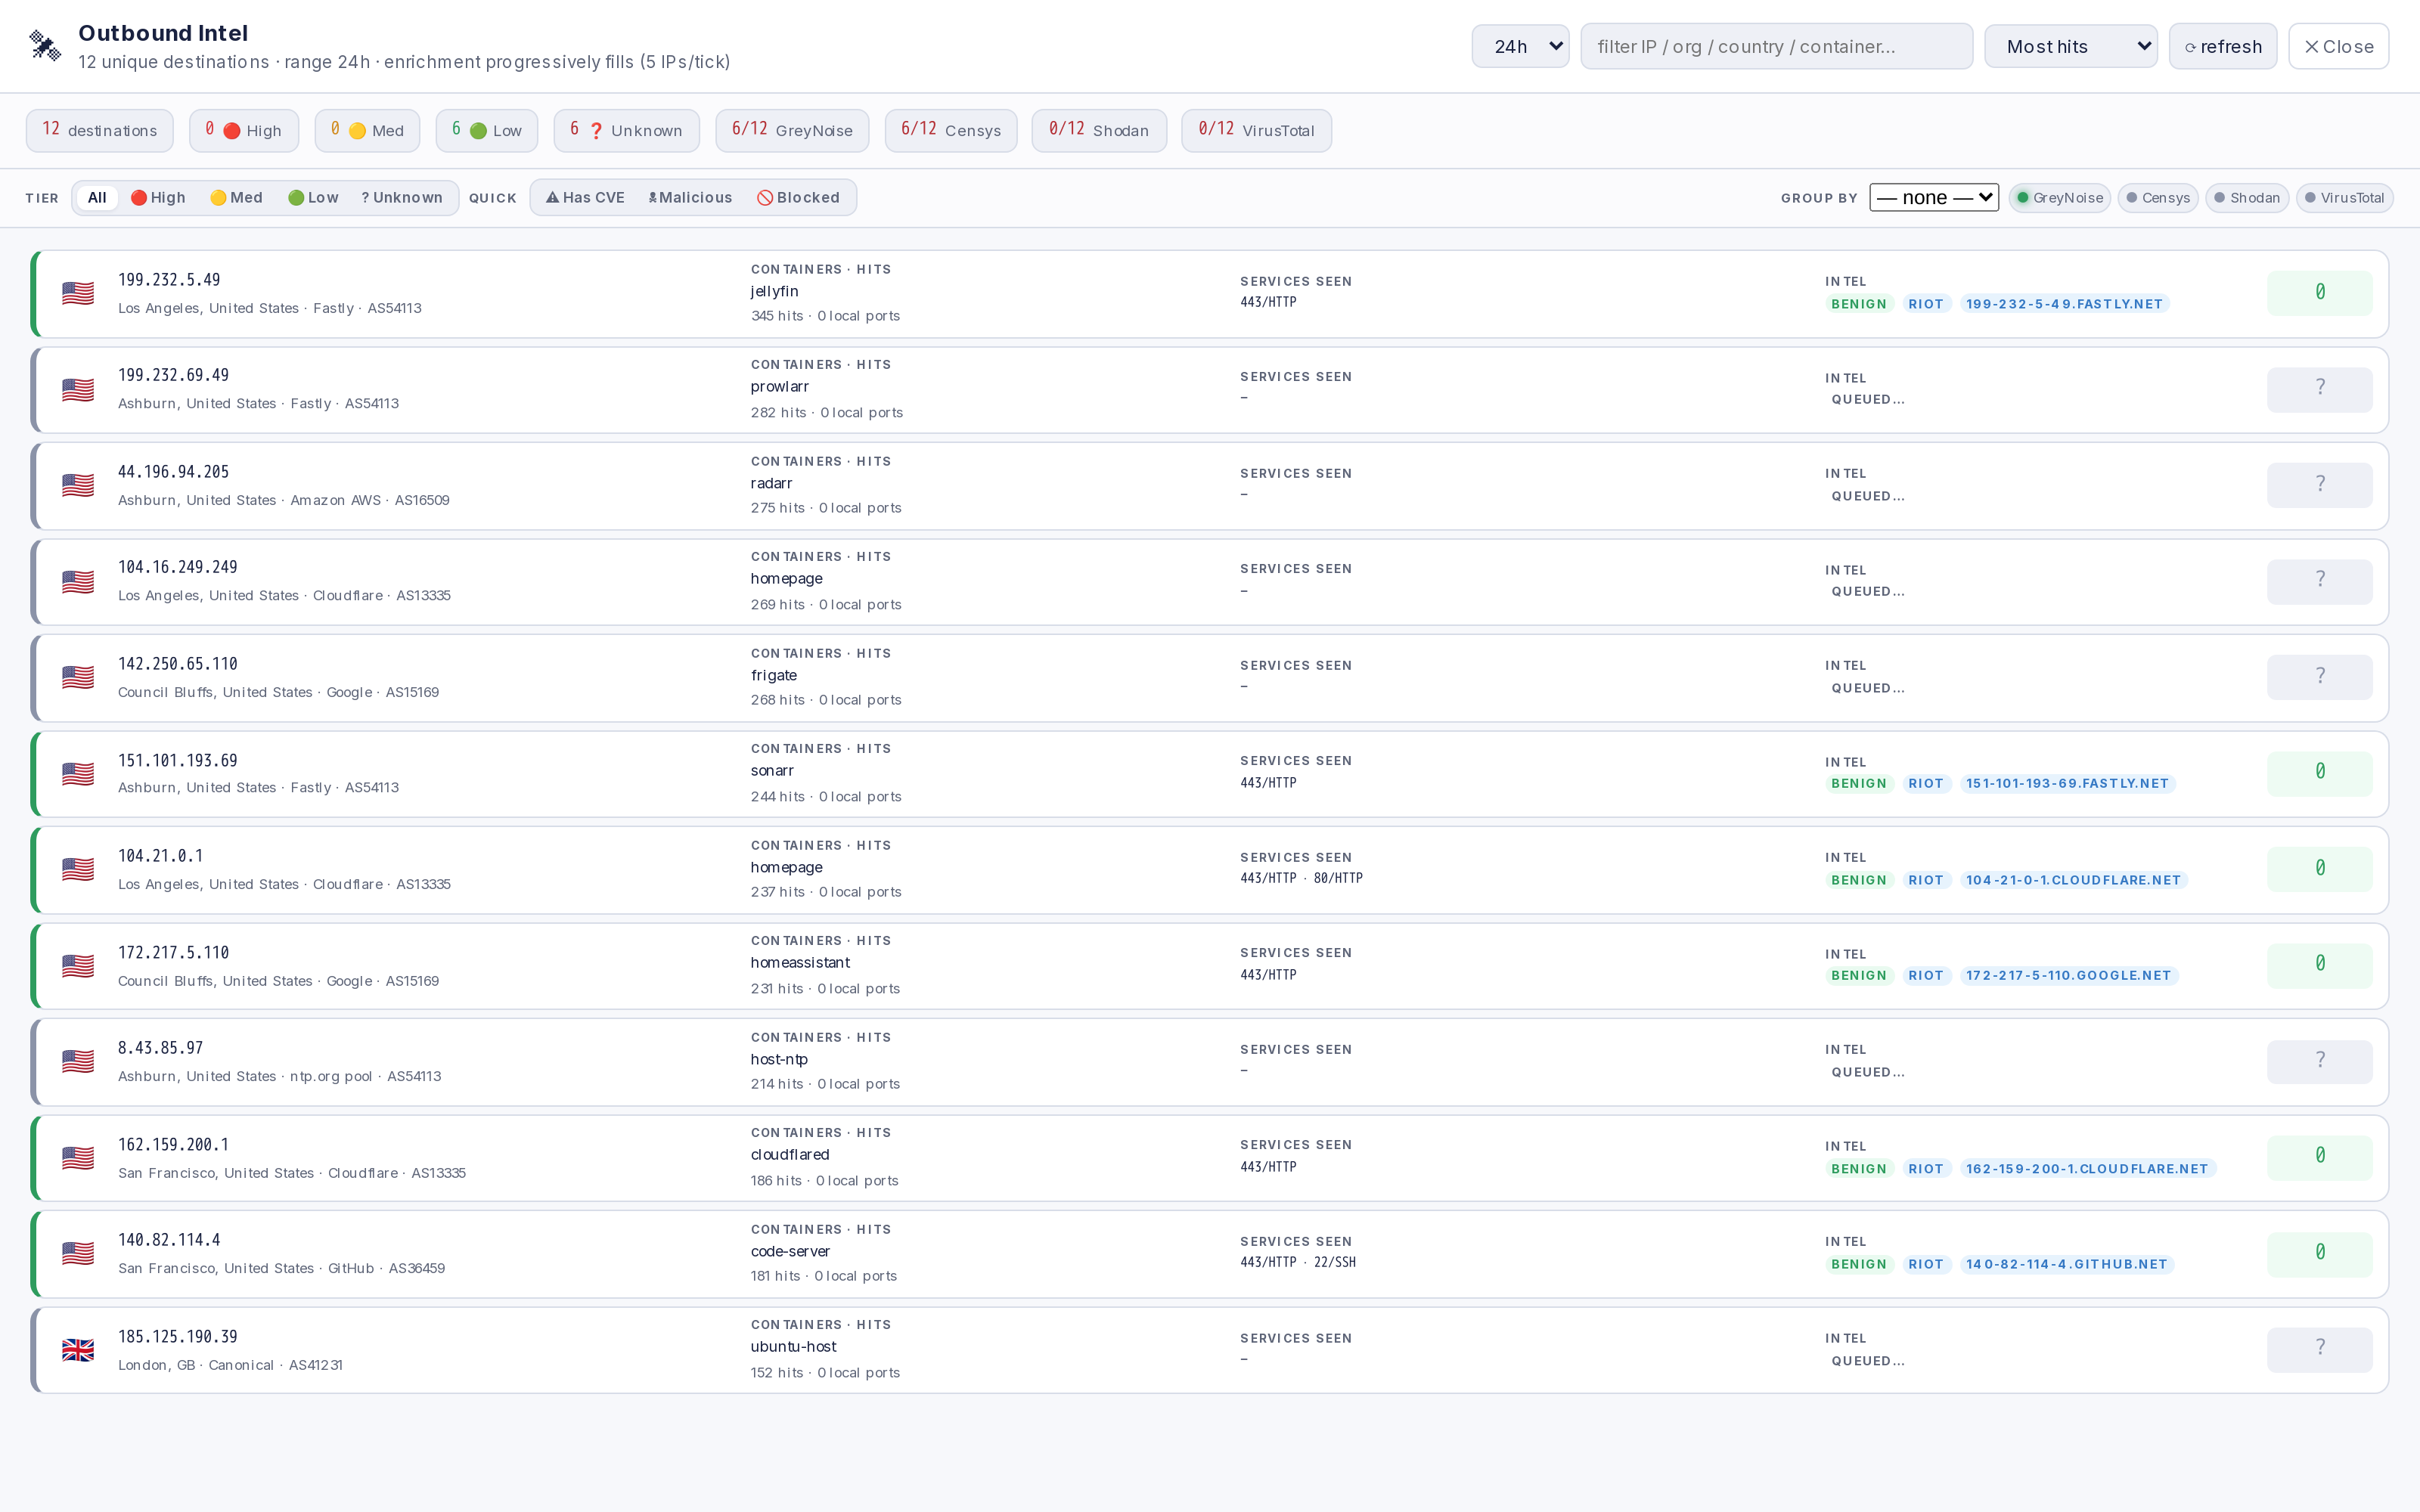Click the US flag next to 104.16.249.249
Viewport: 2420px width, 1512px height.
(78, 581)
